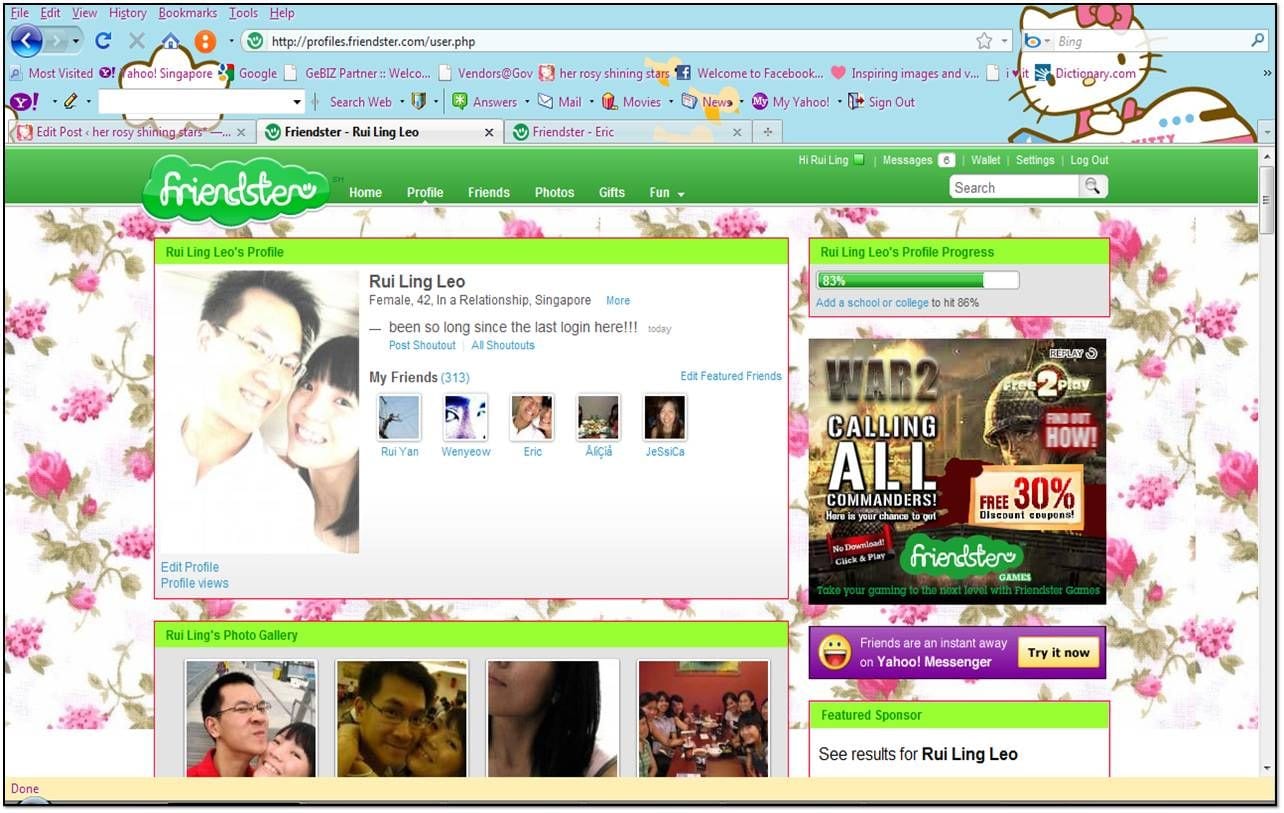Click the Friendster logo
Viewport: 1284px width, 813px height.
tap(236, 191)
